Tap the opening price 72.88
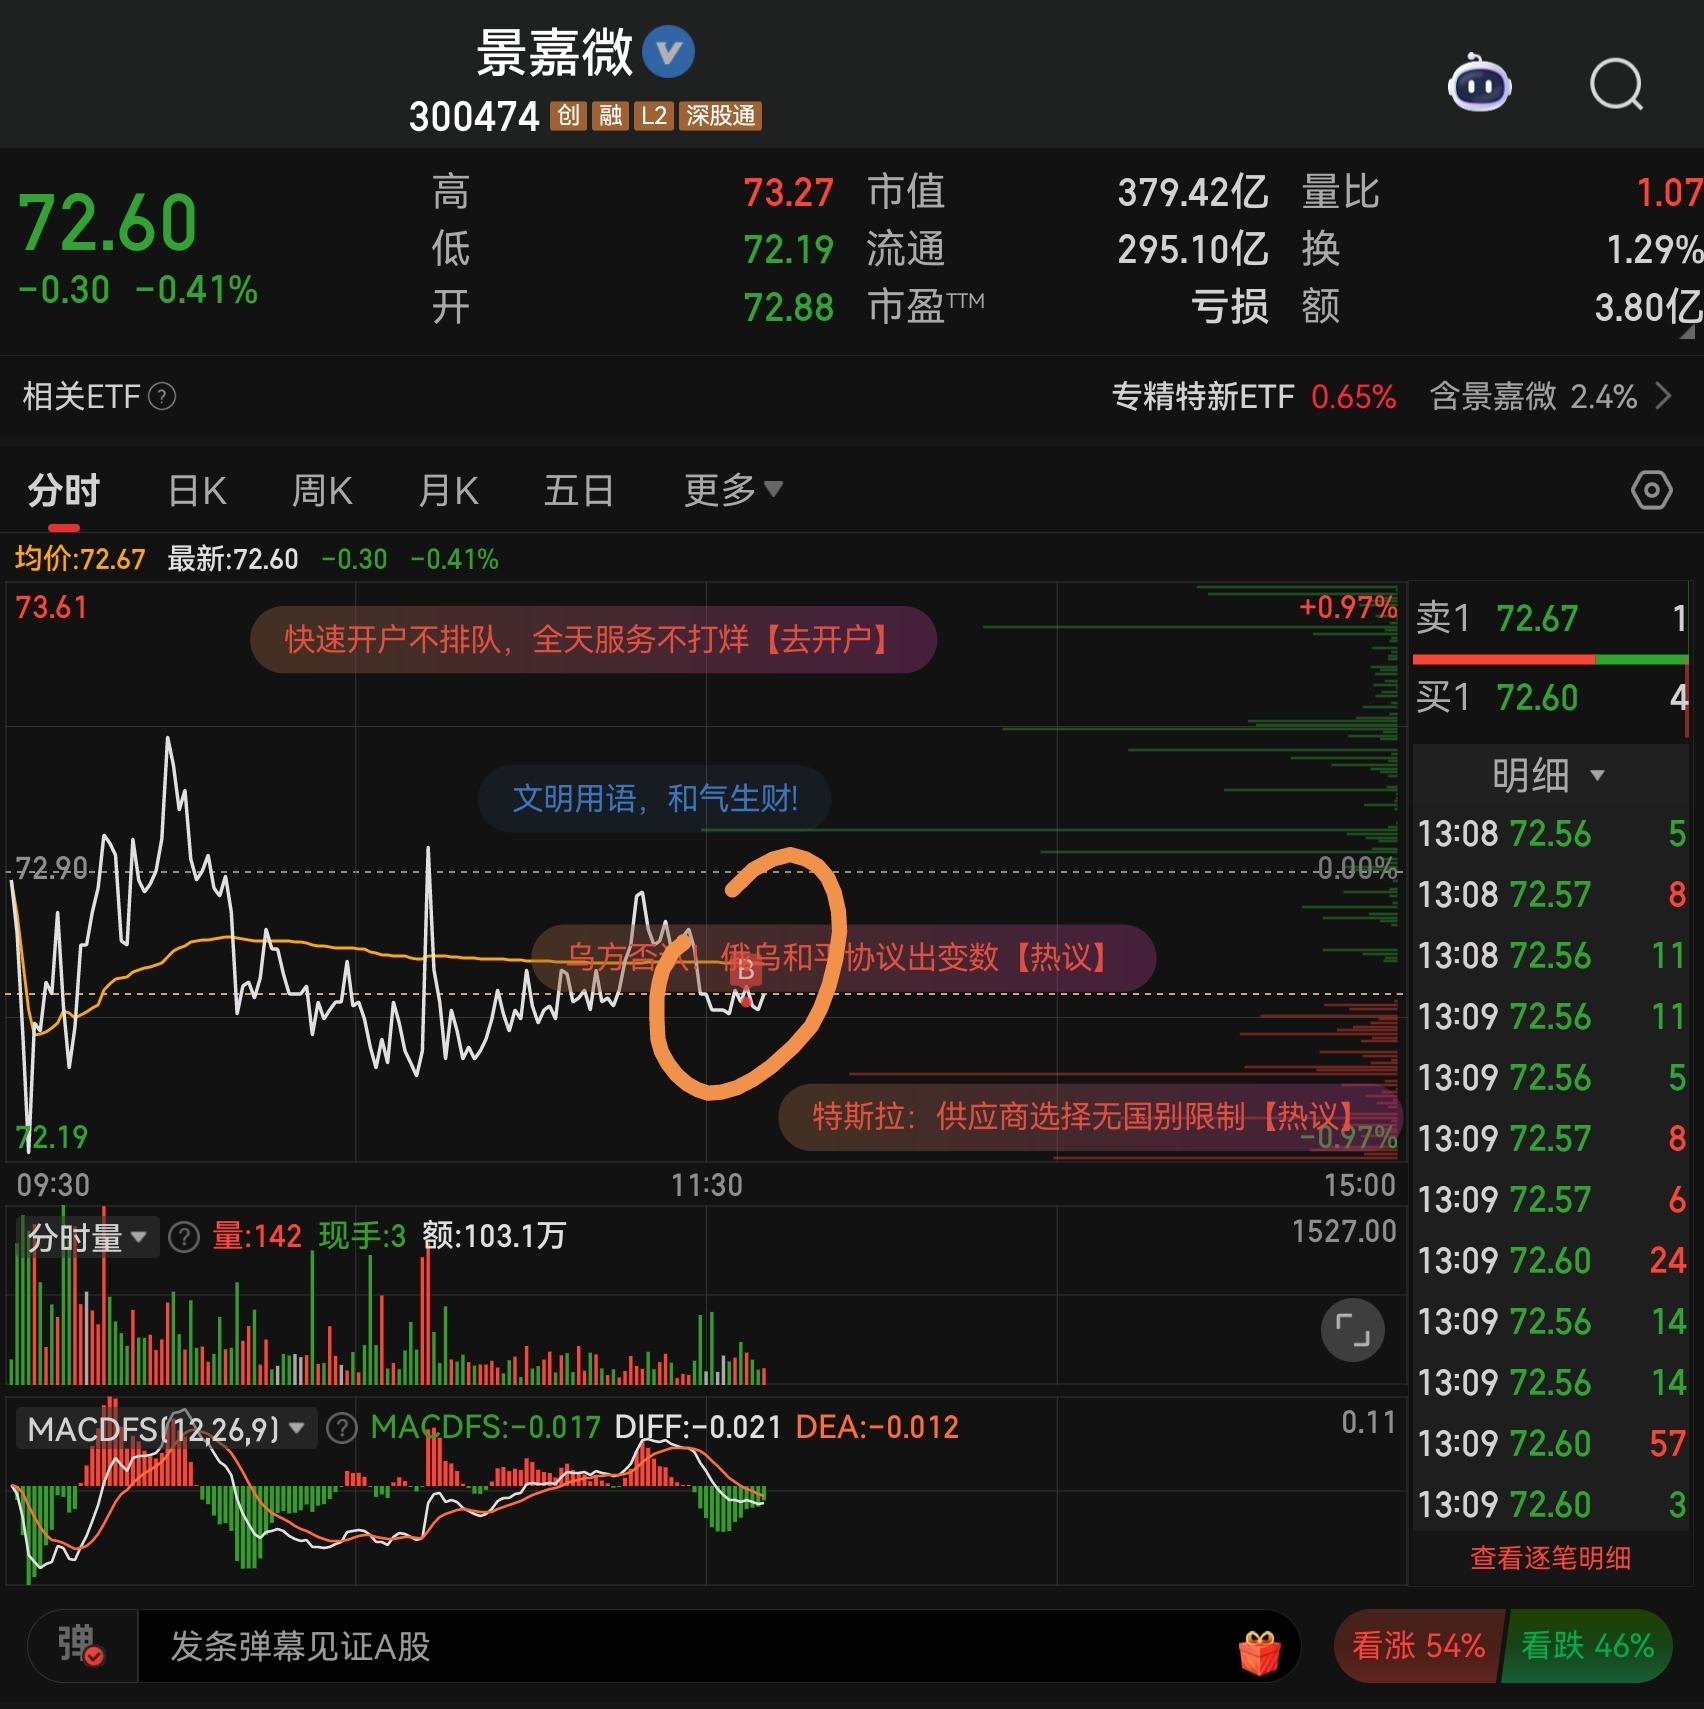Image resolution: width=1704 pixels, height=1709 pixels. click(x=788, y=307)
